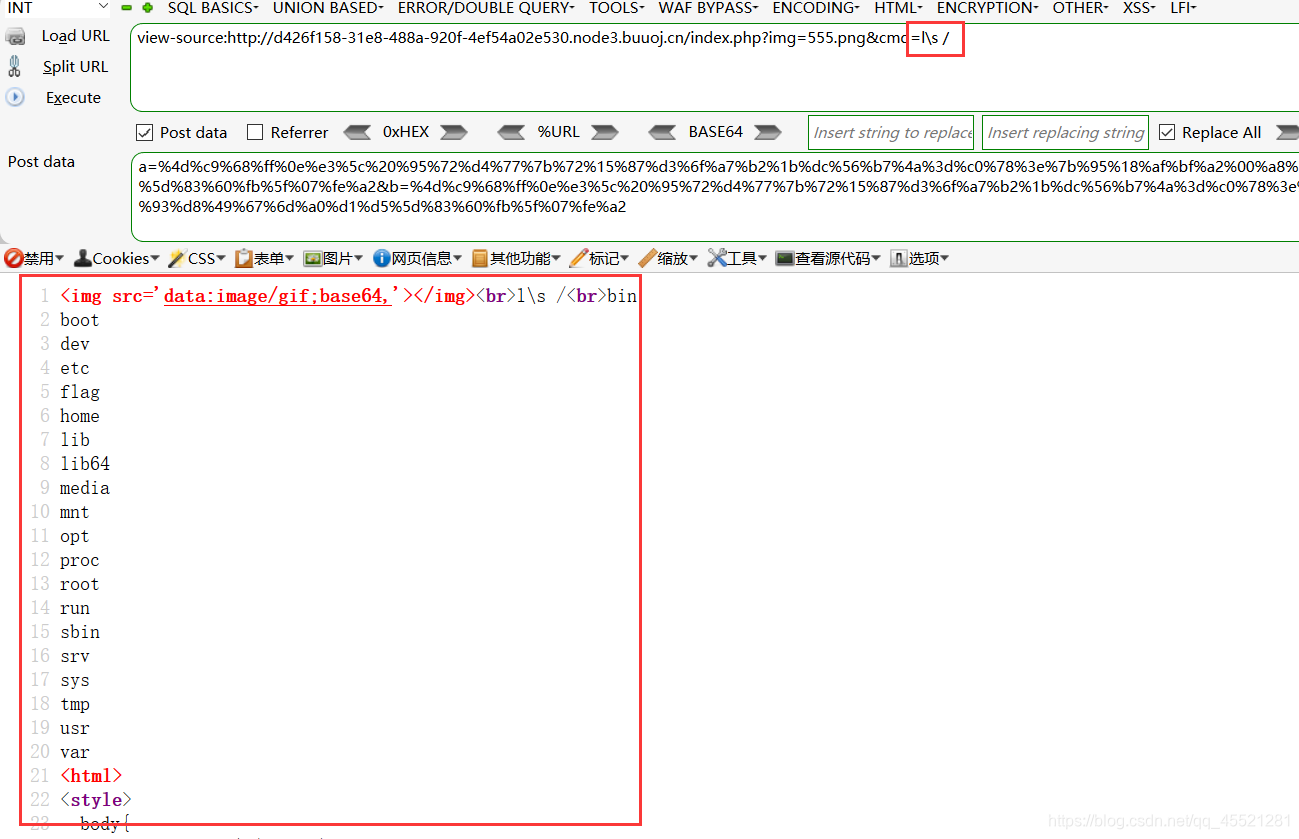
Task: Click the lib64 line in the source
Action: (x=85, y=464)
